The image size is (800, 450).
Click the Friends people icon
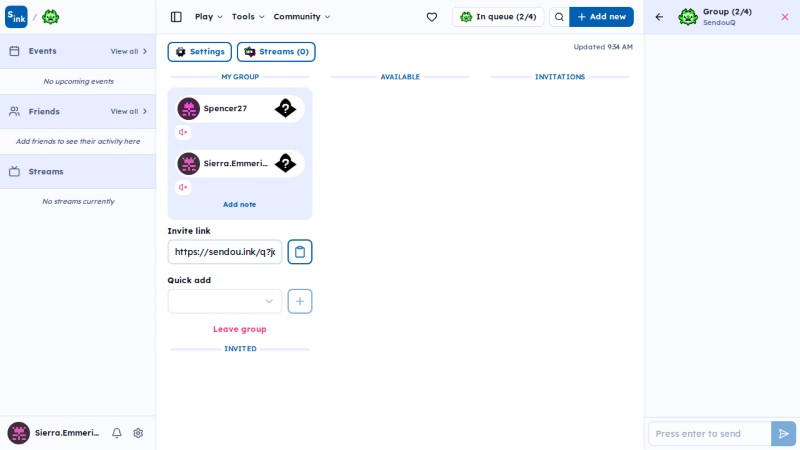click(x=14, y=111)
